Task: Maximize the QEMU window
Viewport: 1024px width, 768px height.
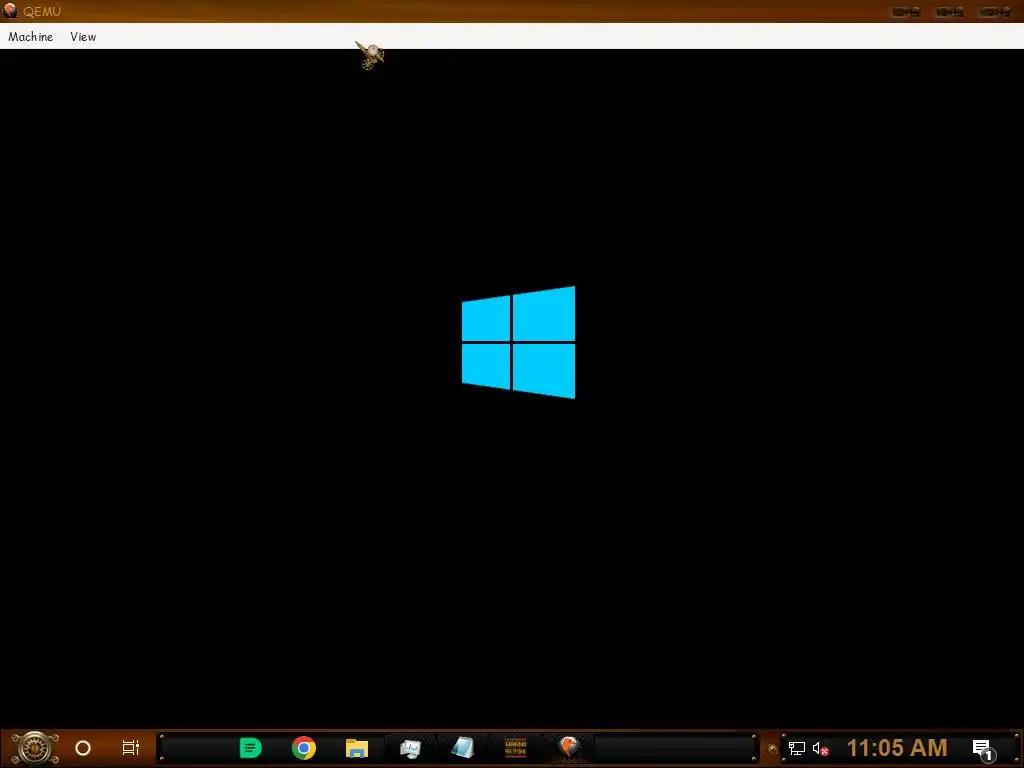Action: (x=950, y=12)
